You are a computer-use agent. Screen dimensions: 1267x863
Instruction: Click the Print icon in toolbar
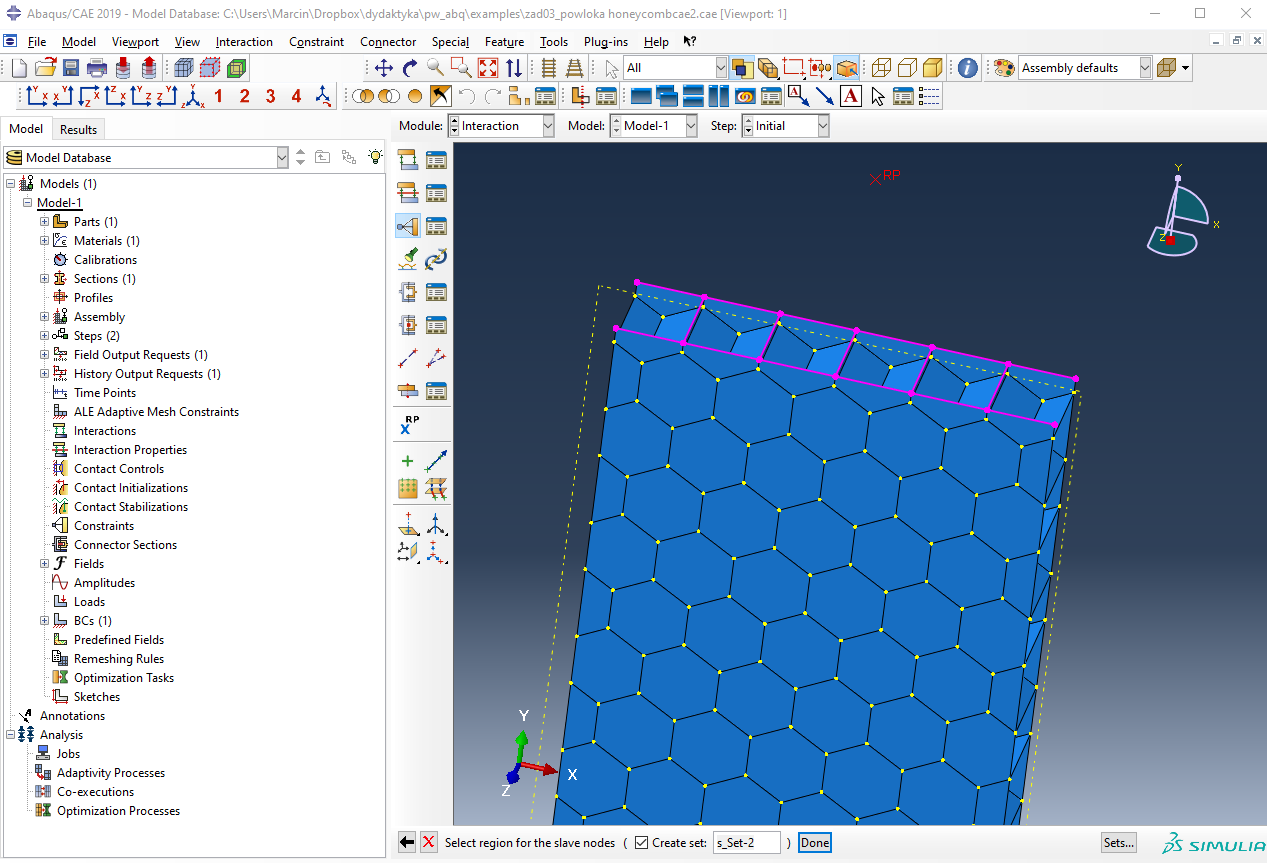coord(97,68)
